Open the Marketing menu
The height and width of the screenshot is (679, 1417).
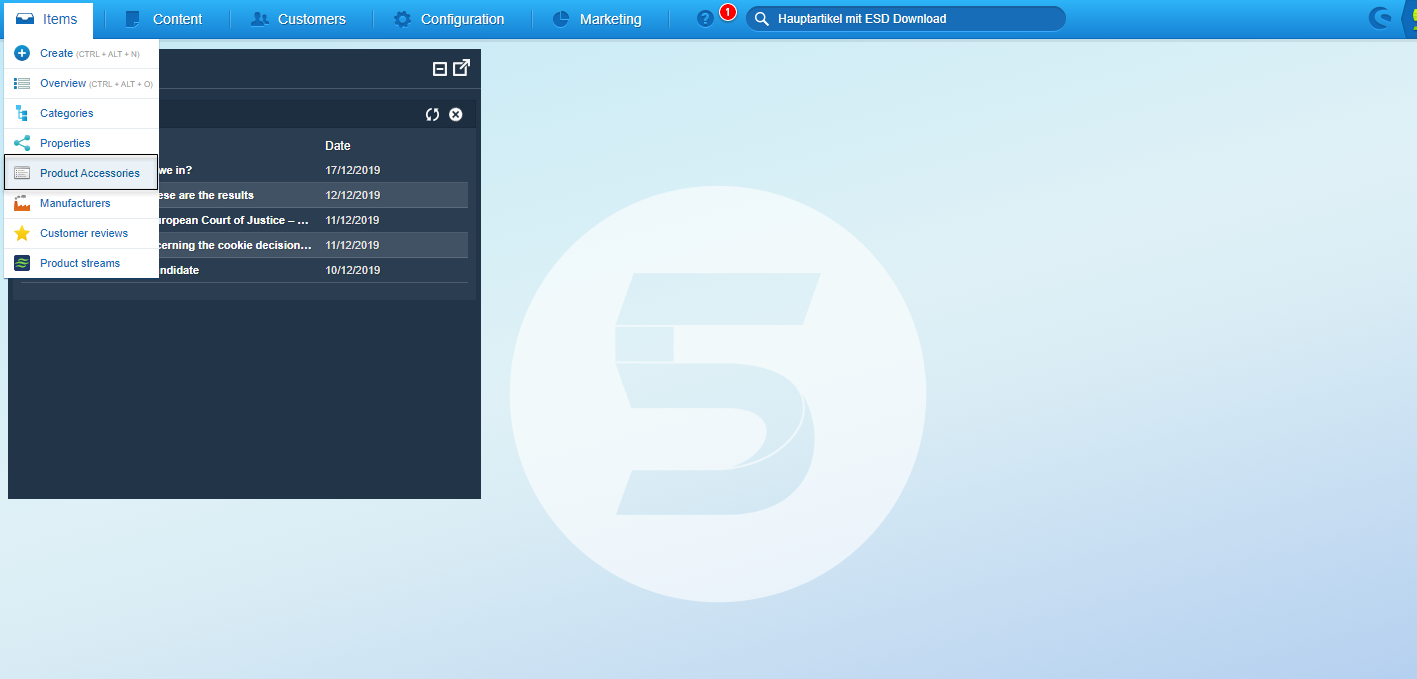(x=598, y=19)
